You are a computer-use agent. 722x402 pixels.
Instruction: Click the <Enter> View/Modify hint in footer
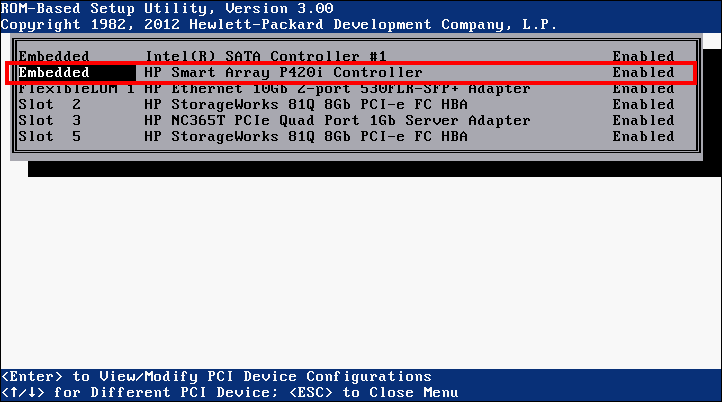pos(217,377)
